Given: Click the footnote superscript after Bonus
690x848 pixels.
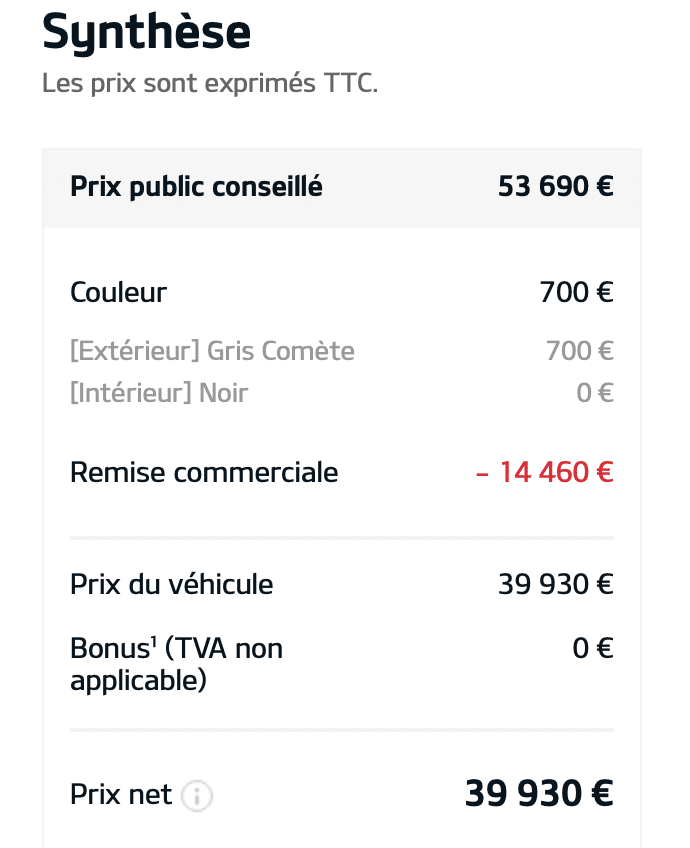Looking at the screenshot, I should pos(153,642).
